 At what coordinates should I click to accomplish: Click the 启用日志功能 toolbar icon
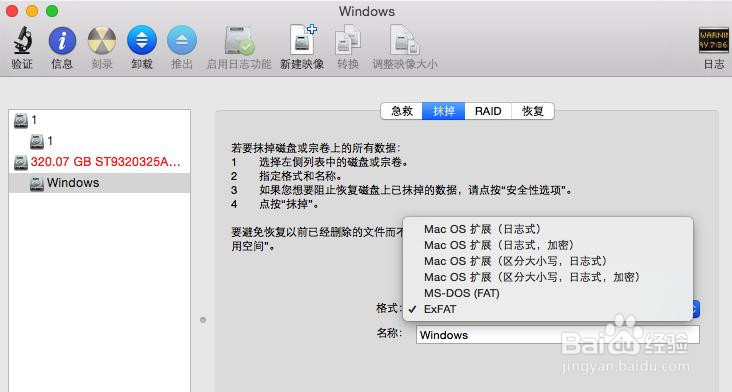(239, 41)
